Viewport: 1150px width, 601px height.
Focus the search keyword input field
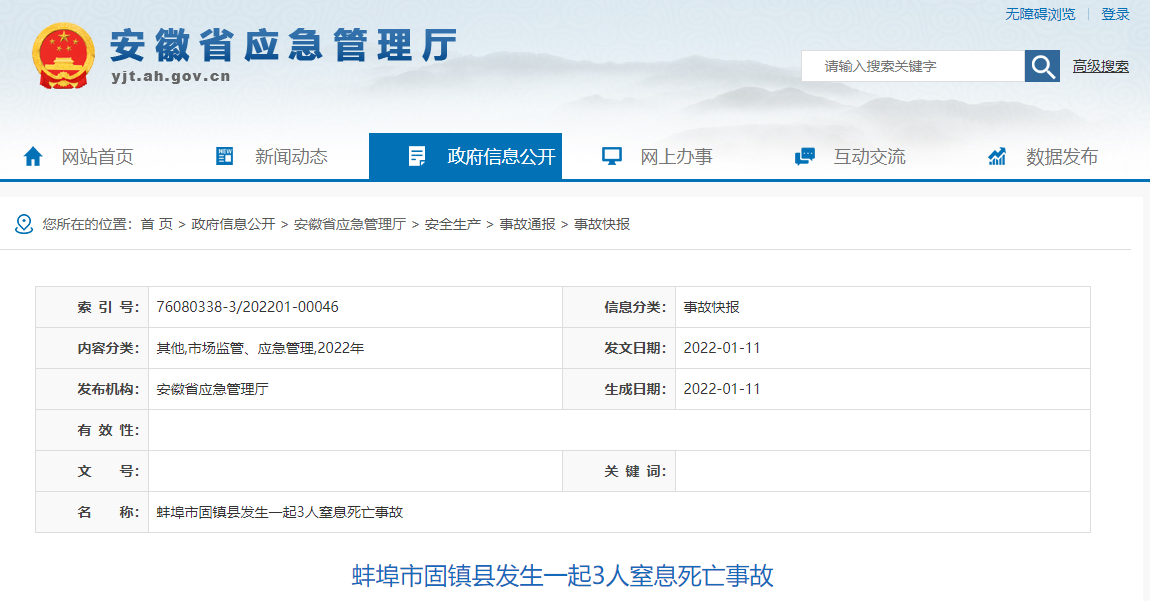tap(913, 66)
